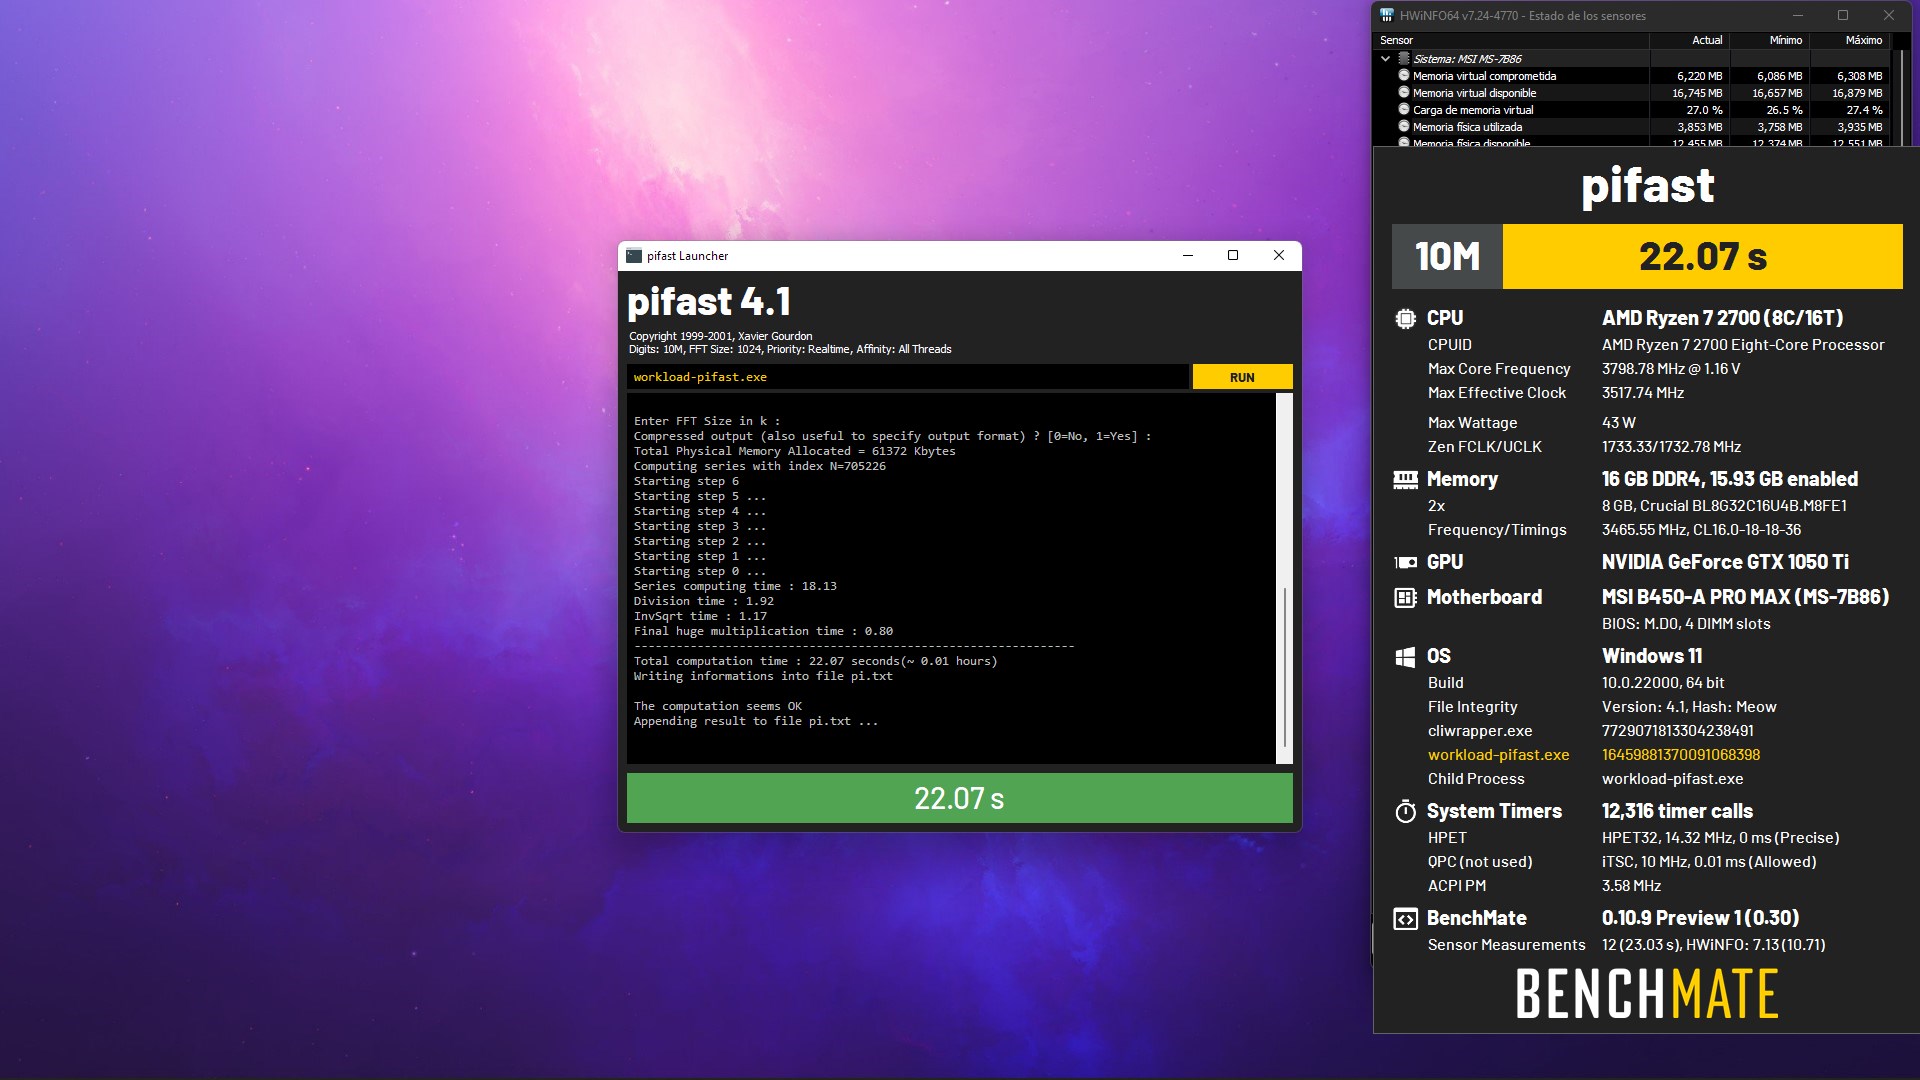Click the Carga de memoria virtual sensor icon
The width and height of the screenshot is (1920, 1080).
(x=1404, y=110)
